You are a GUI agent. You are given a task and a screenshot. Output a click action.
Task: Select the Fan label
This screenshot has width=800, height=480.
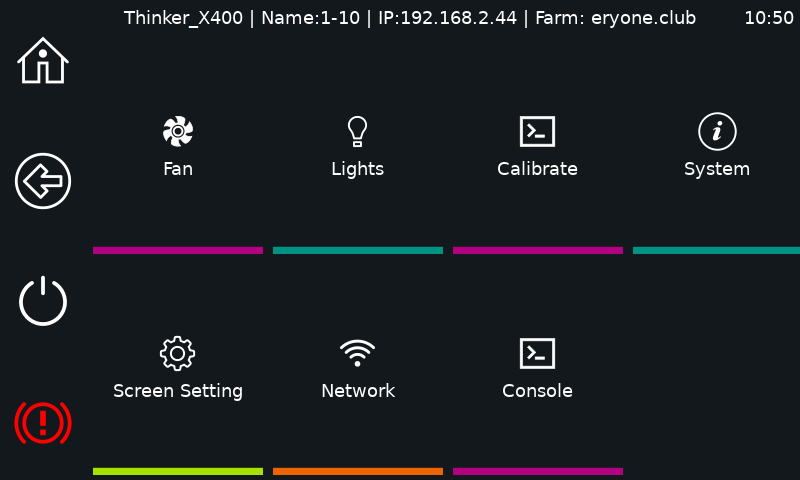pyautogui.click(x=178, y=169)
